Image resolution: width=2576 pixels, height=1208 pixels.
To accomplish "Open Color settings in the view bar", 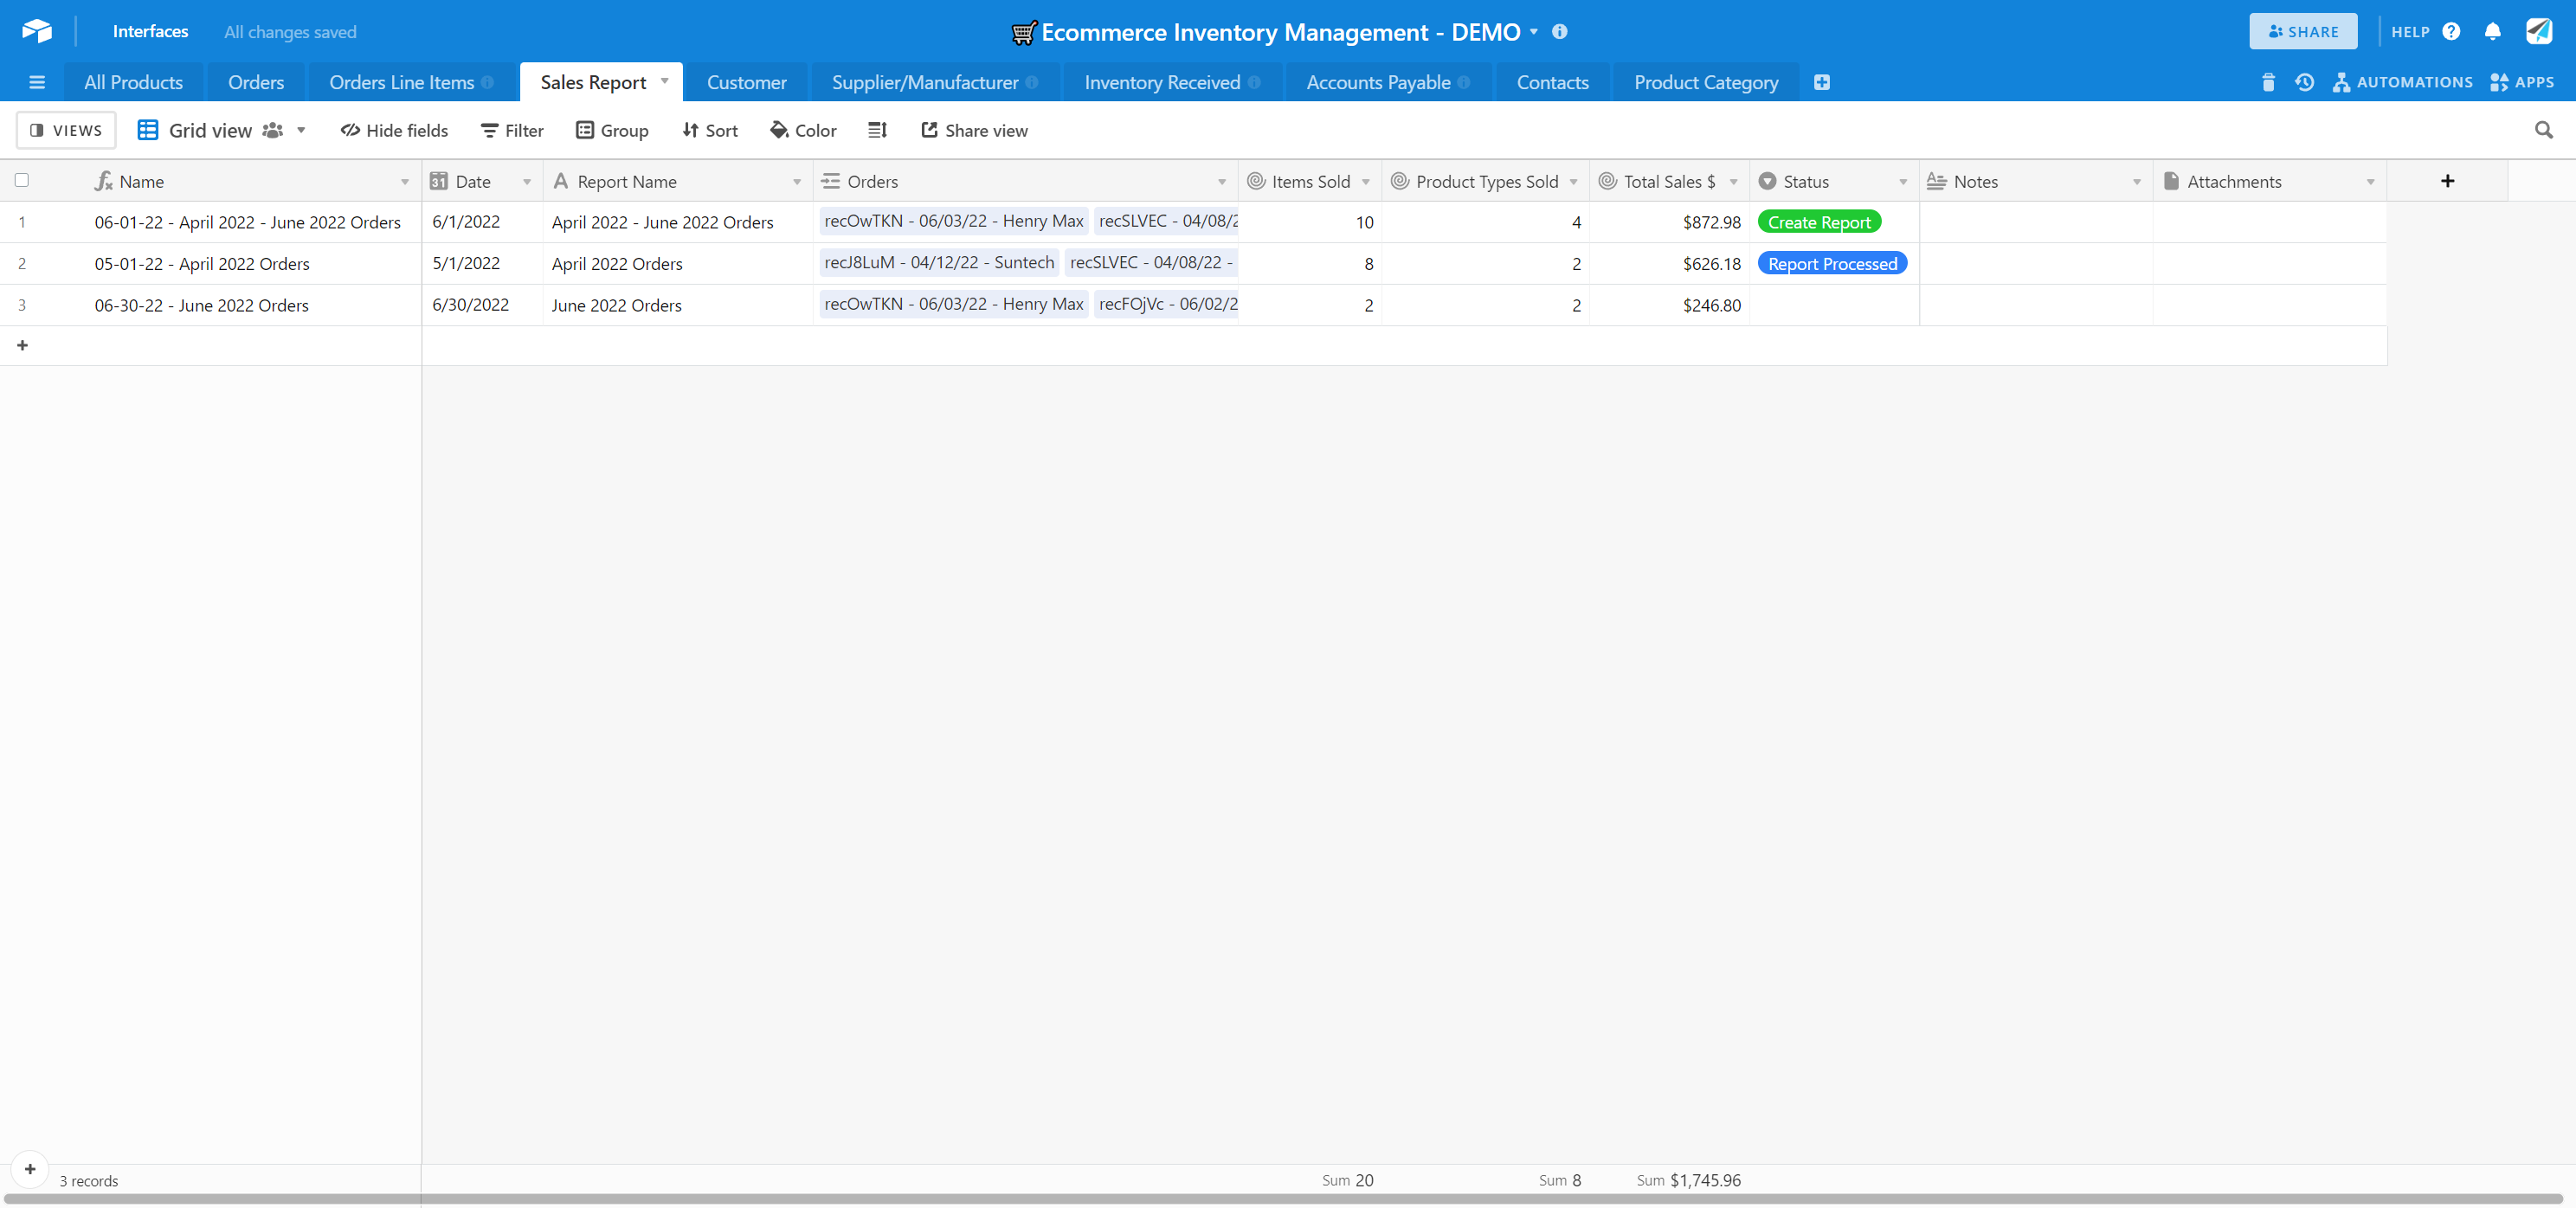I will [x=803, y=130].
